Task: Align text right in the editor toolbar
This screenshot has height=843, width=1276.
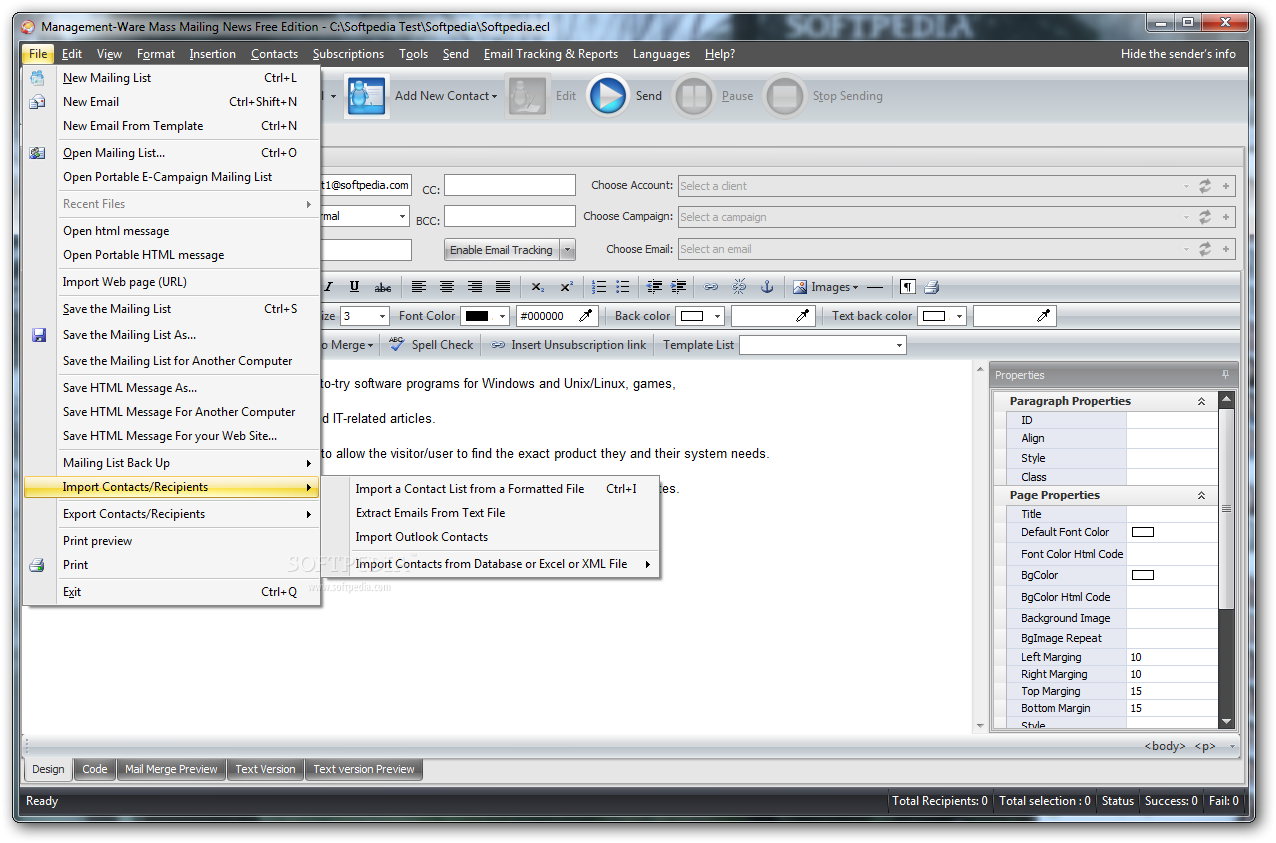Action: 475,287
